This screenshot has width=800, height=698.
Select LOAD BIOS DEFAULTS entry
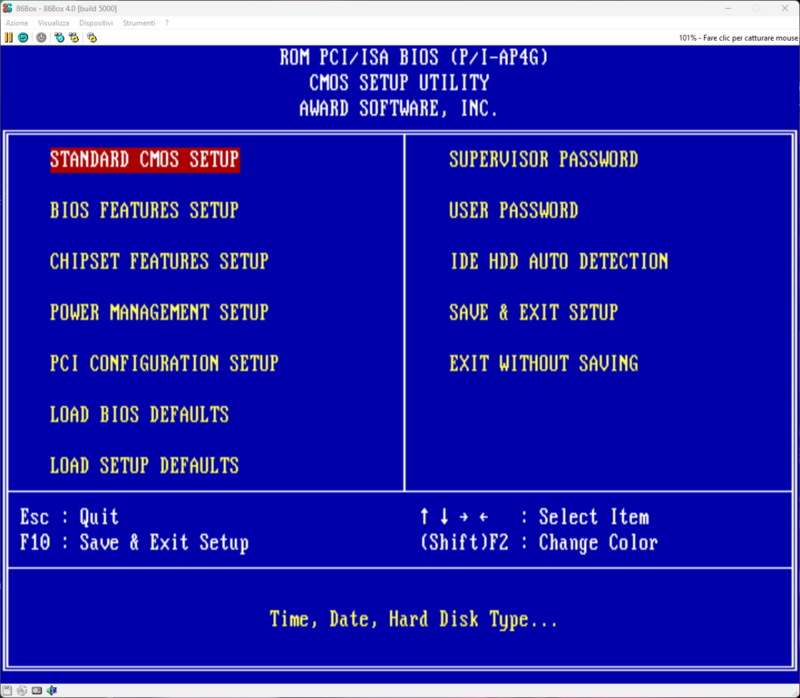point(139,414)
